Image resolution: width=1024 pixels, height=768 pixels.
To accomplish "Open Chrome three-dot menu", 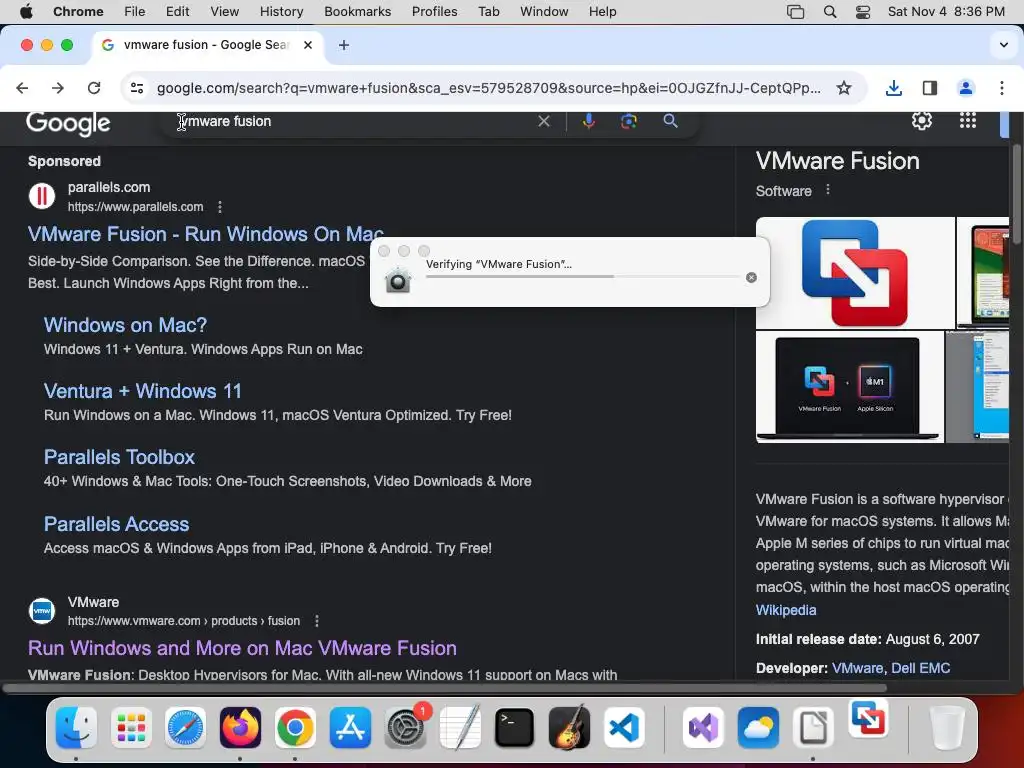I will (x=1002, y=88).
